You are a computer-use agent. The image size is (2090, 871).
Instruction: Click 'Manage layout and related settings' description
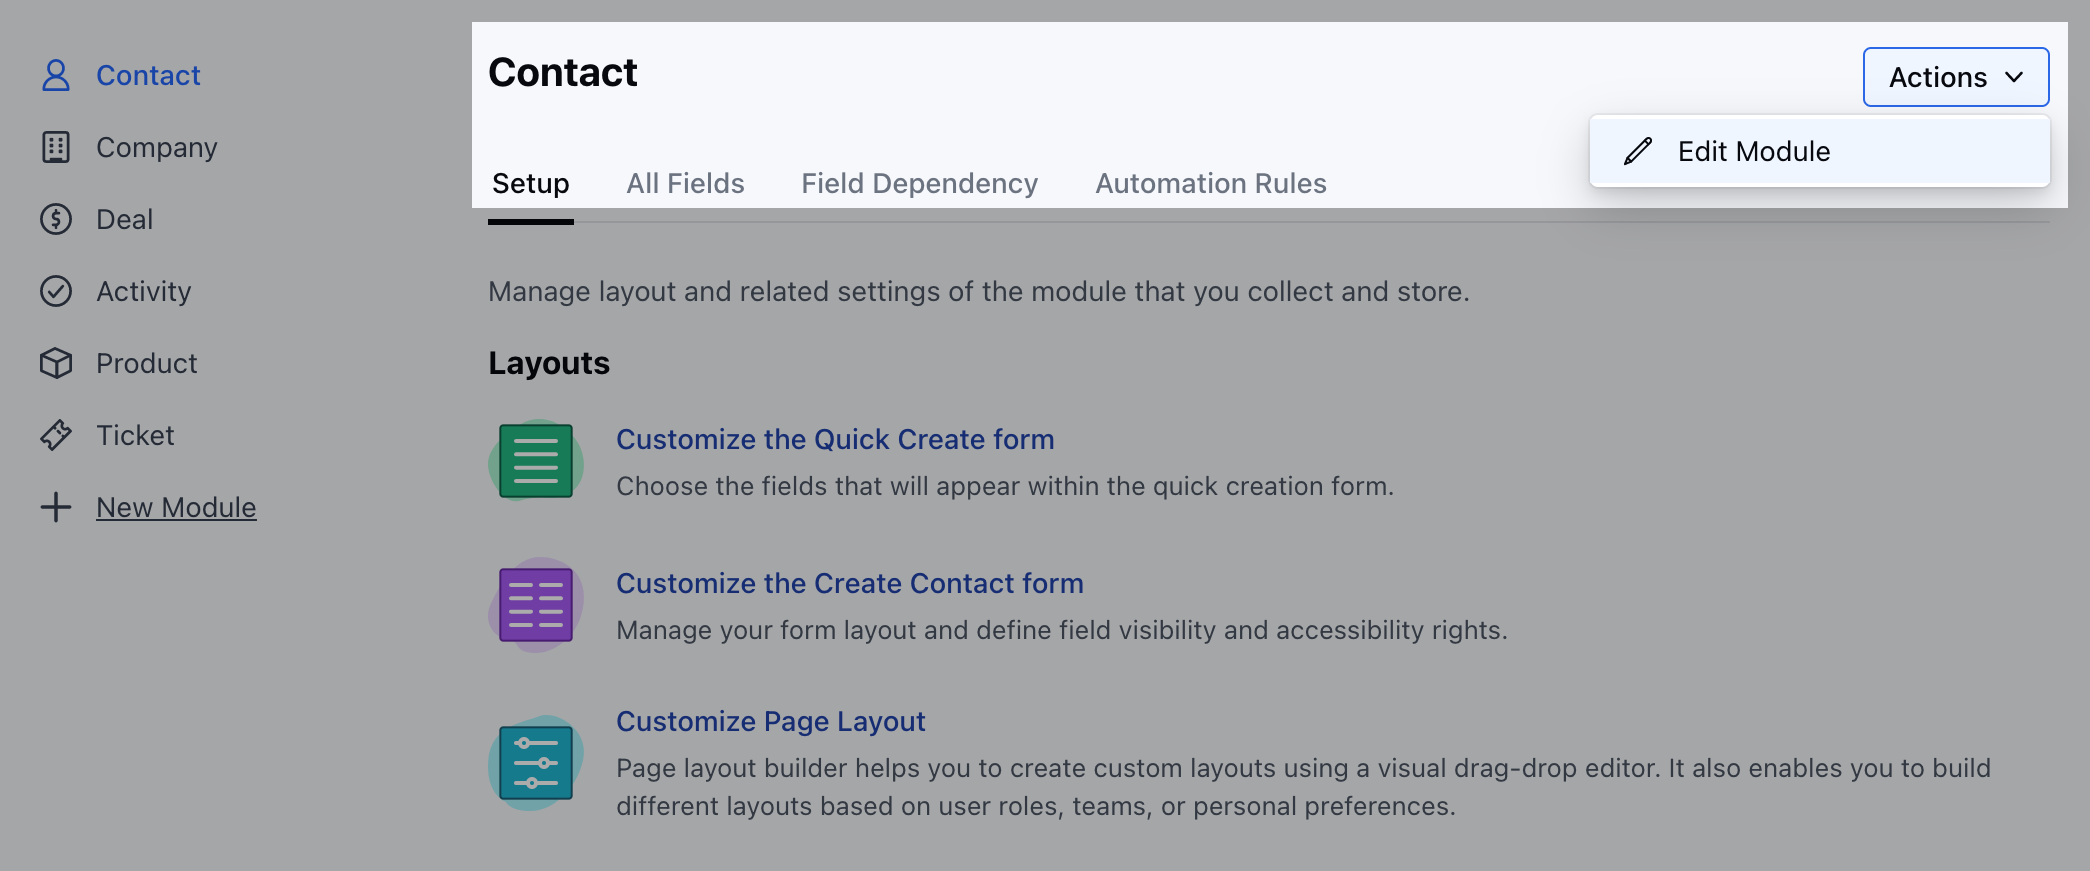click(x=979, y=292)
